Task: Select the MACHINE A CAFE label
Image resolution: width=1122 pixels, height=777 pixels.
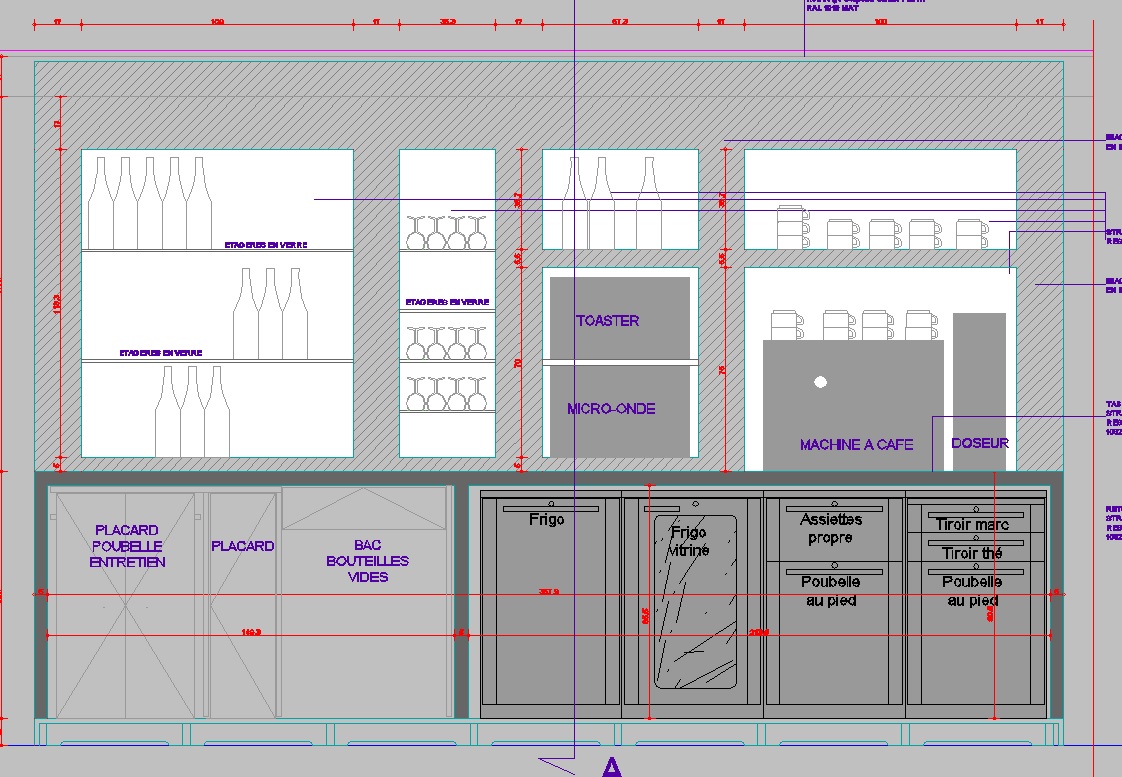Action: point(857,444)
